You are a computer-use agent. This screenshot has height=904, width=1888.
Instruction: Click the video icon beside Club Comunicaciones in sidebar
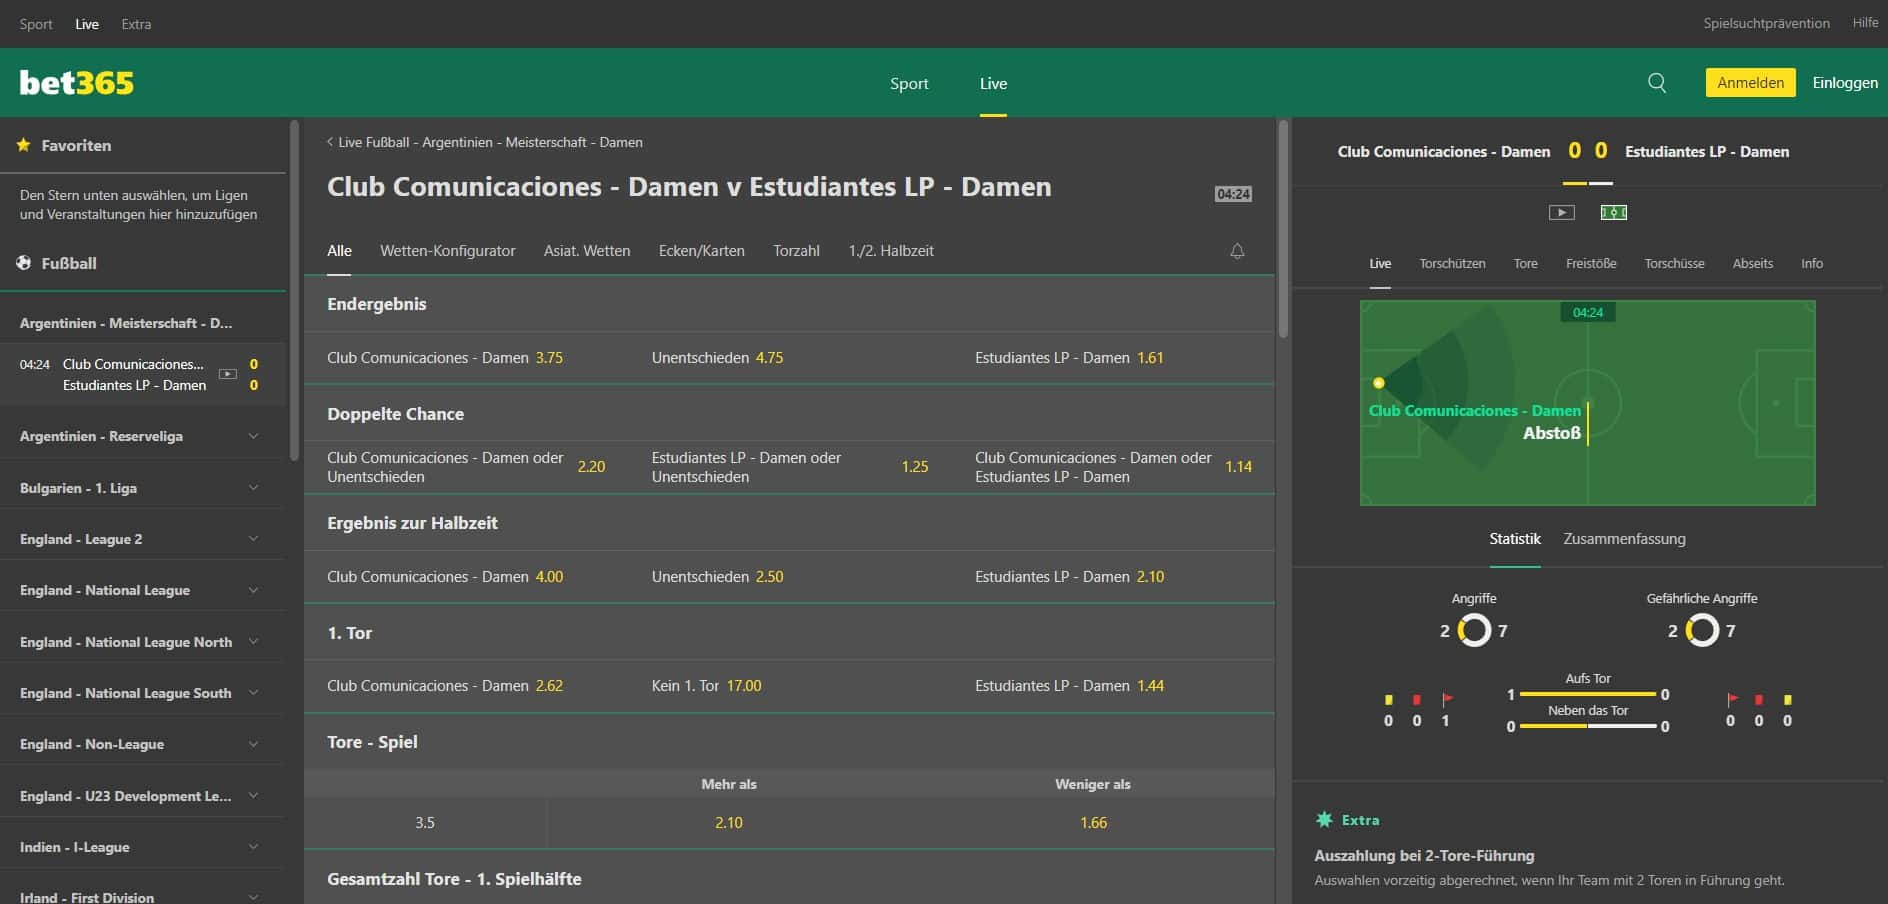point(228,374)
